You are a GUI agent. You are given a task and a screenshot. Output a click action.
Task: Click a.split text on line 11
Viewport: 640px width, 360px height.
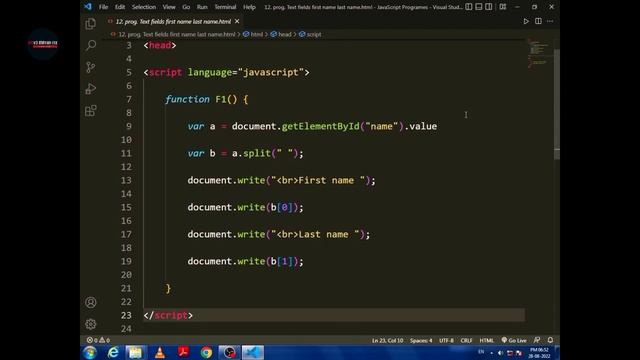point(251,153)
